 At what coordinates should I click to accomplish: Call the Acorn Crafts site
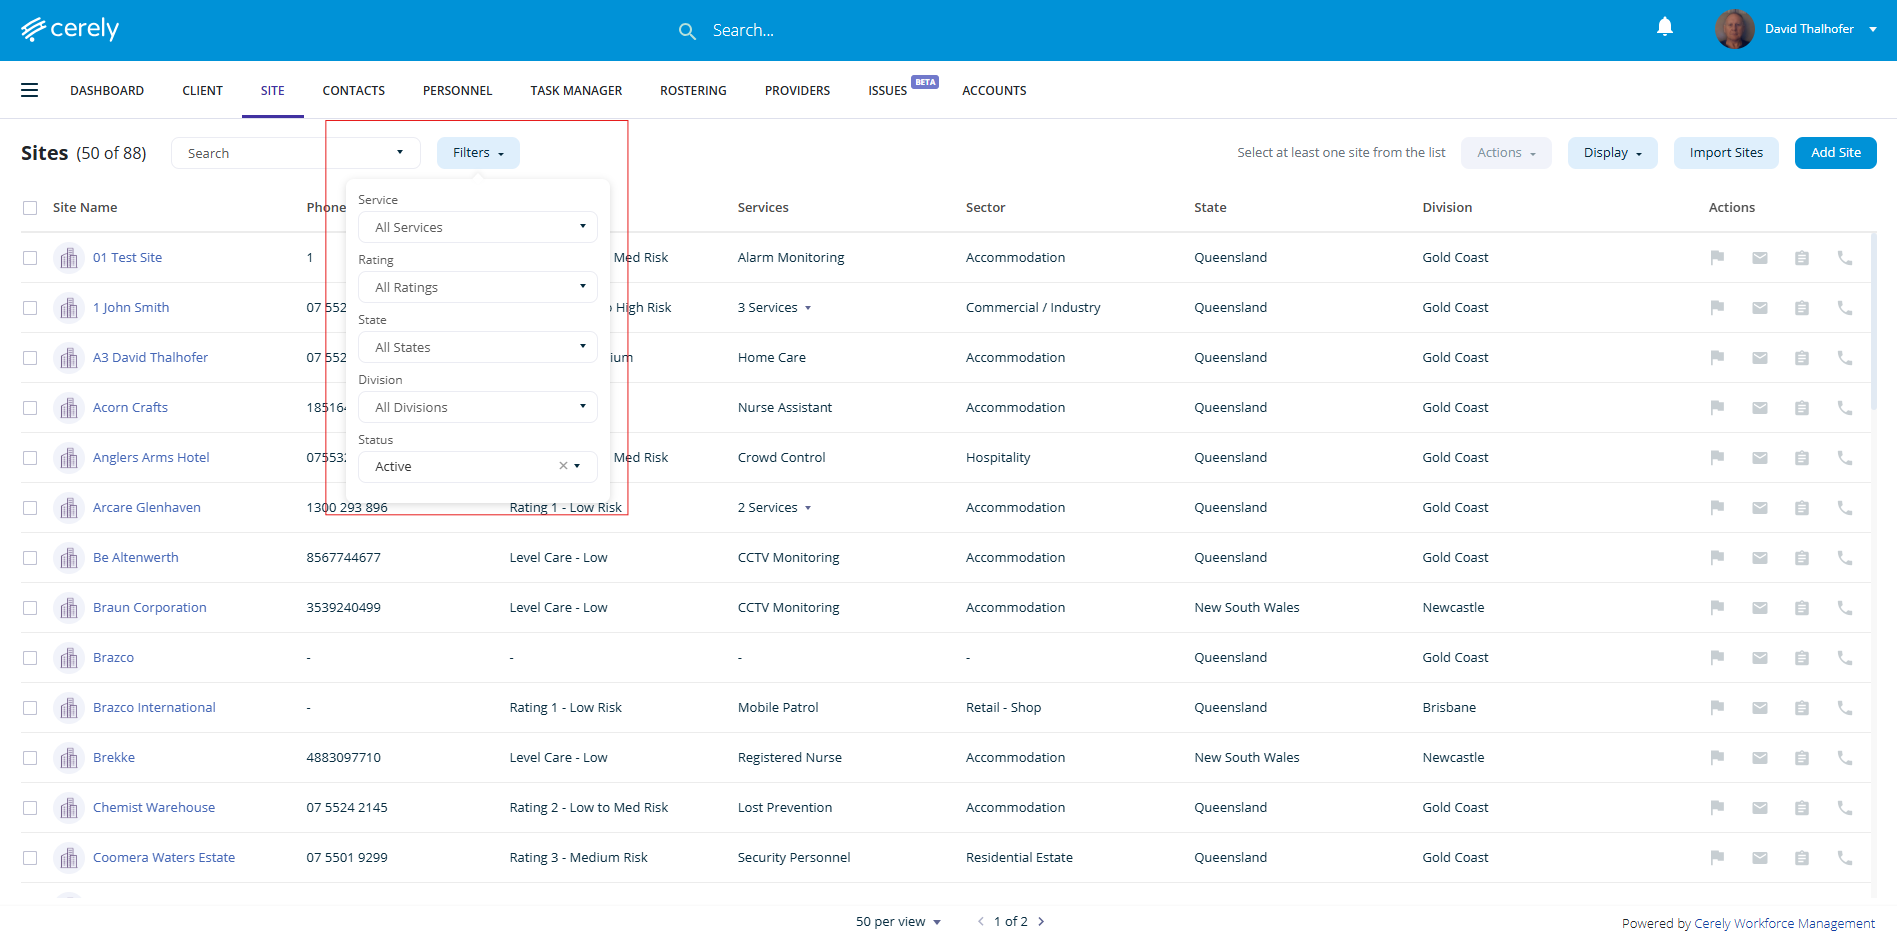click(1845, 408)
